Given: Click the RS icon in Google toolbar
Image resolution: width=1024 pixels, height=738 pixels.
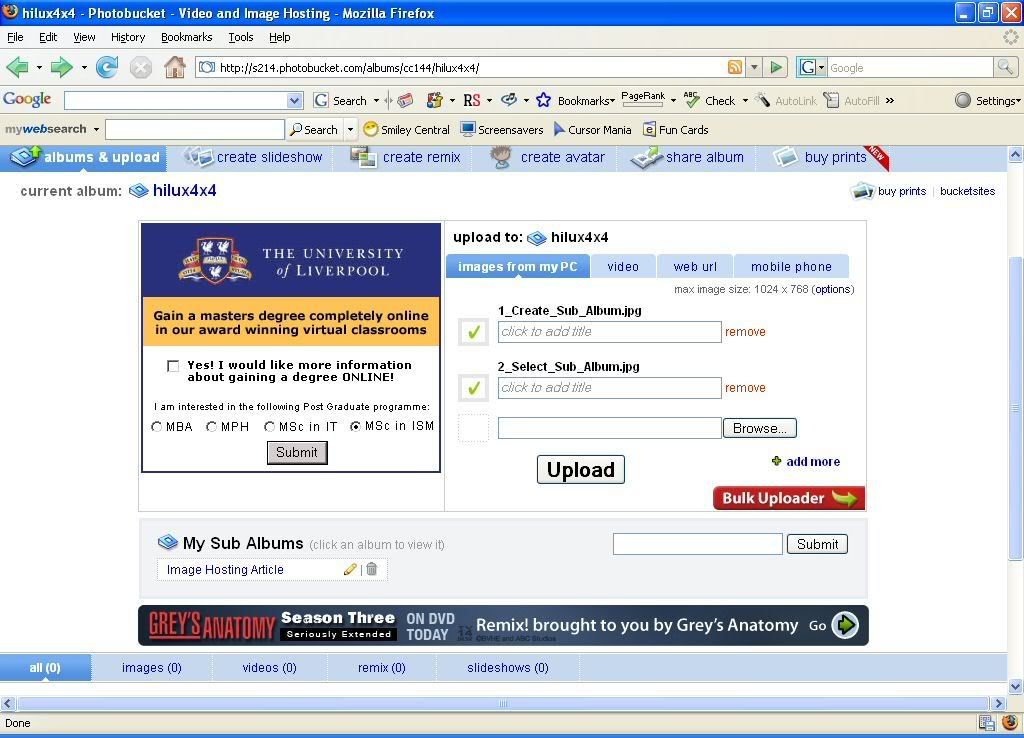Looking at the screenshot, I should 472,100.
